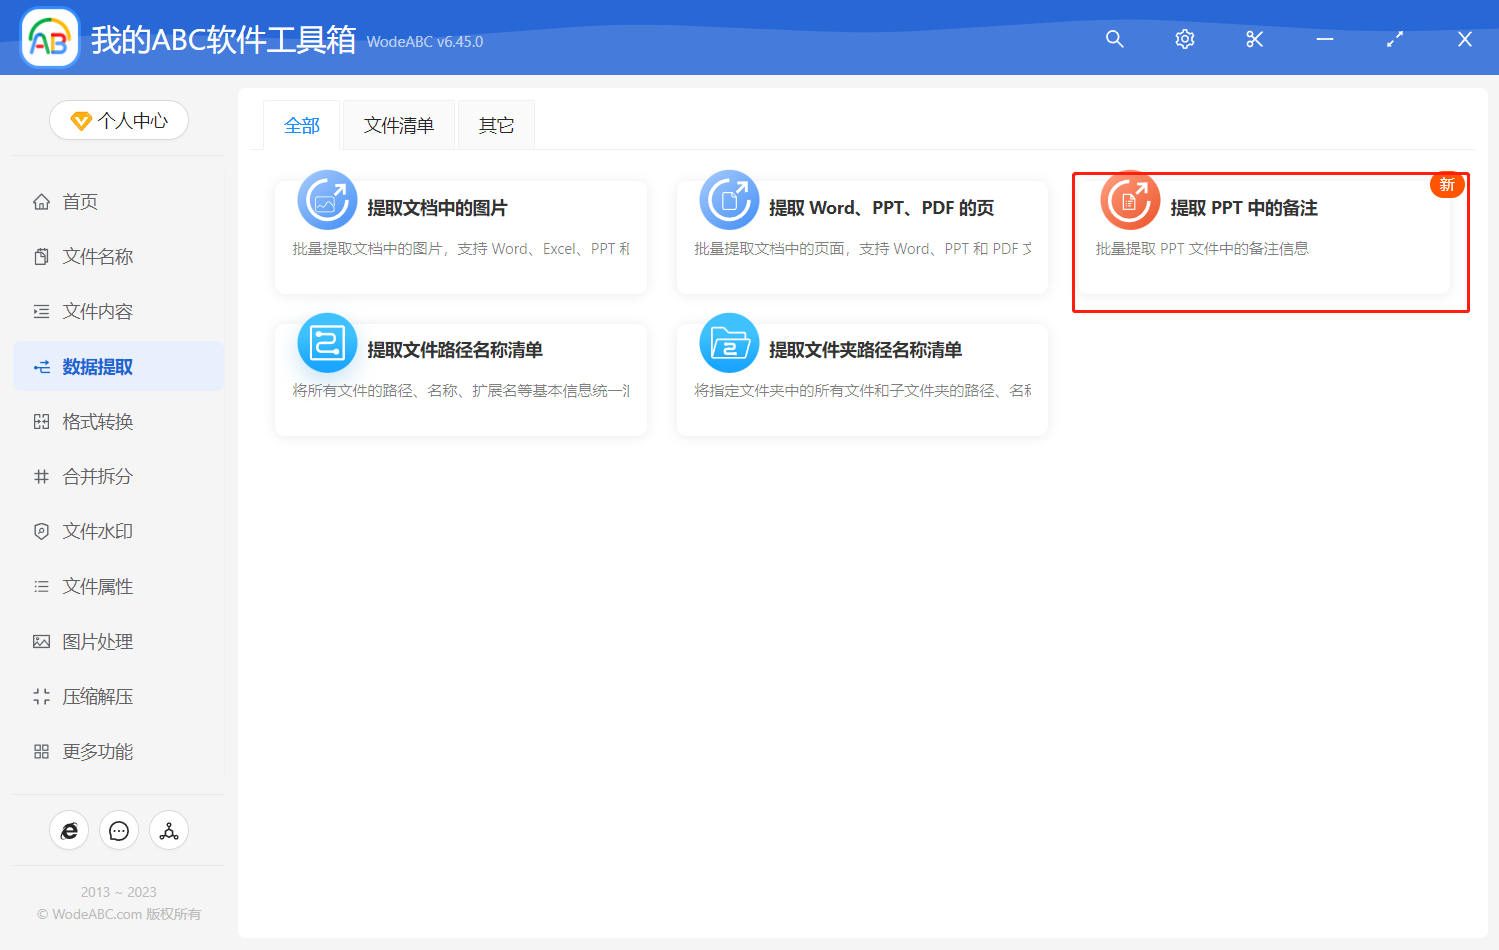Click the 提取文档中的图片 tool icon
1499x950 pixels.
327,199
